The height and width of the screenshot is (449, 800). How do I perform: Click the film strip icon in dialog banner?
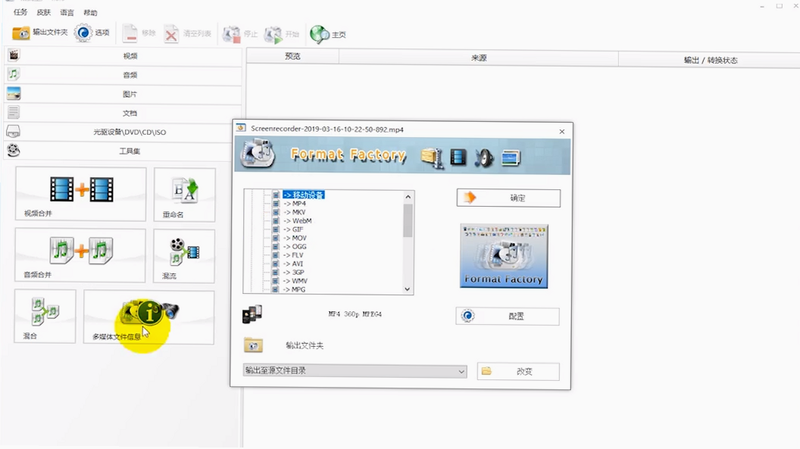click(x=458, y=157)
